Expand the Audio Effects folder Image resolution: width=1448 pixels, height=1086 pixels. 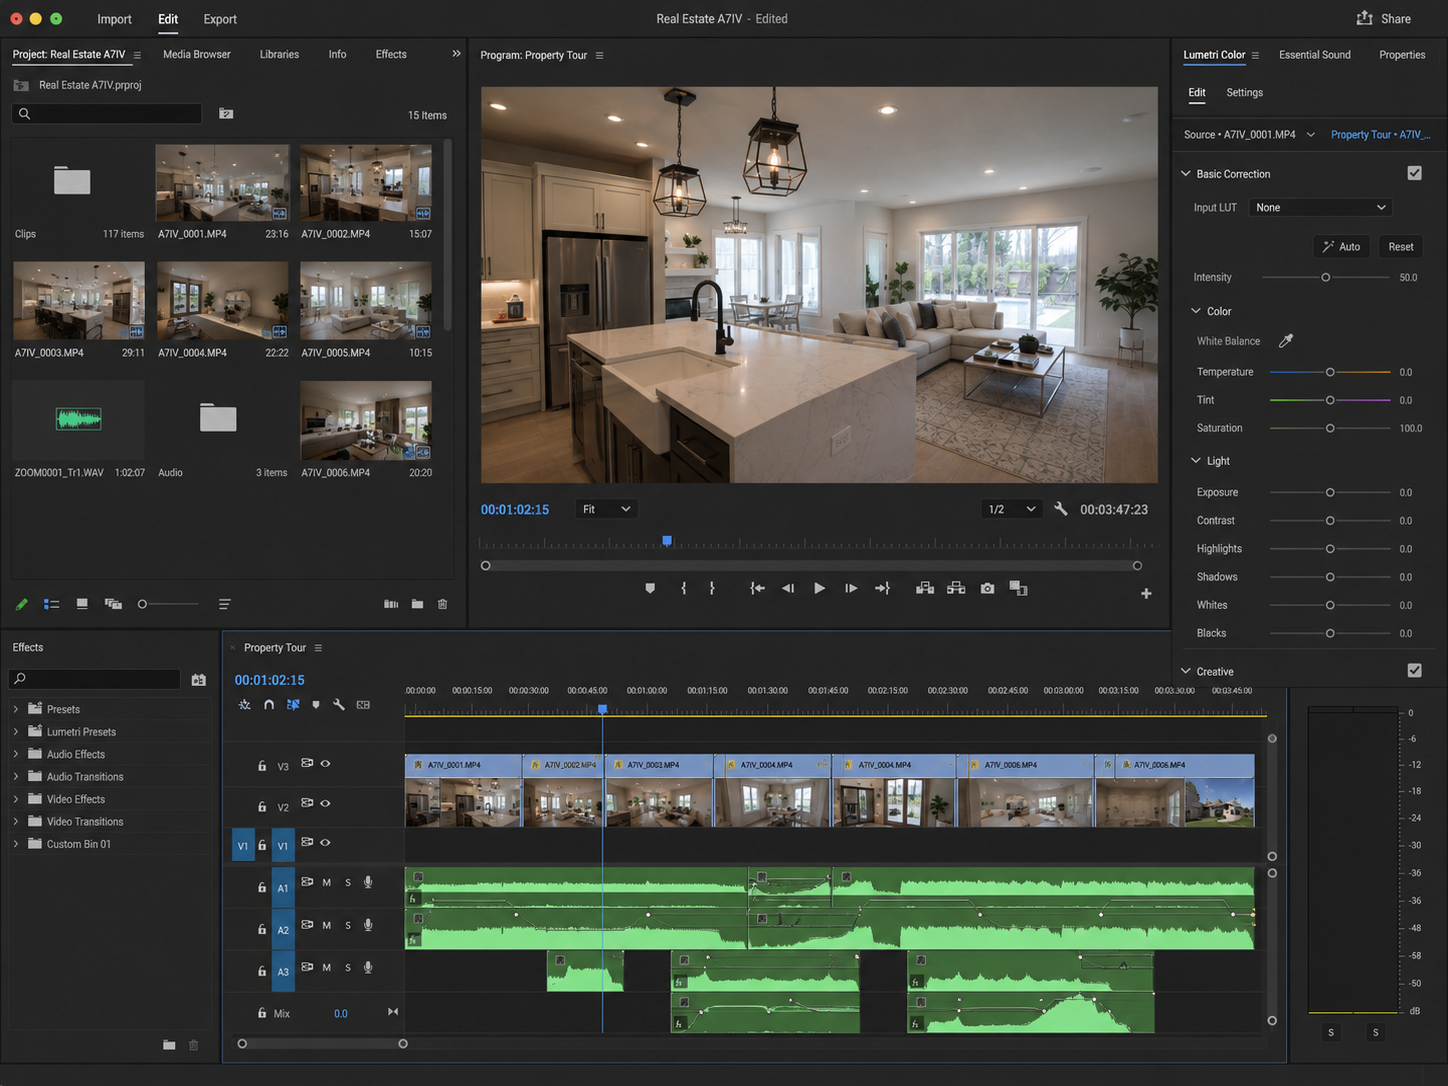click(16, 754)
